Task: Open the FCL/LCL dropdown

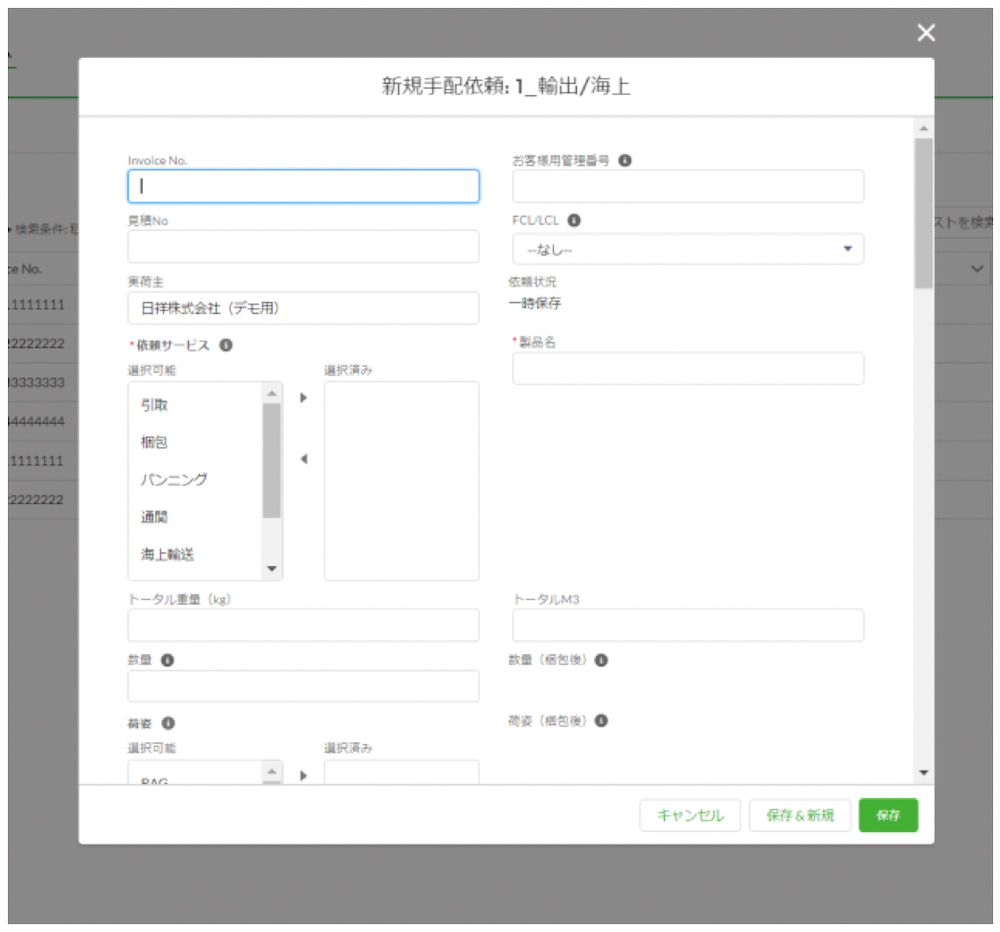Action: pos(688,249)
